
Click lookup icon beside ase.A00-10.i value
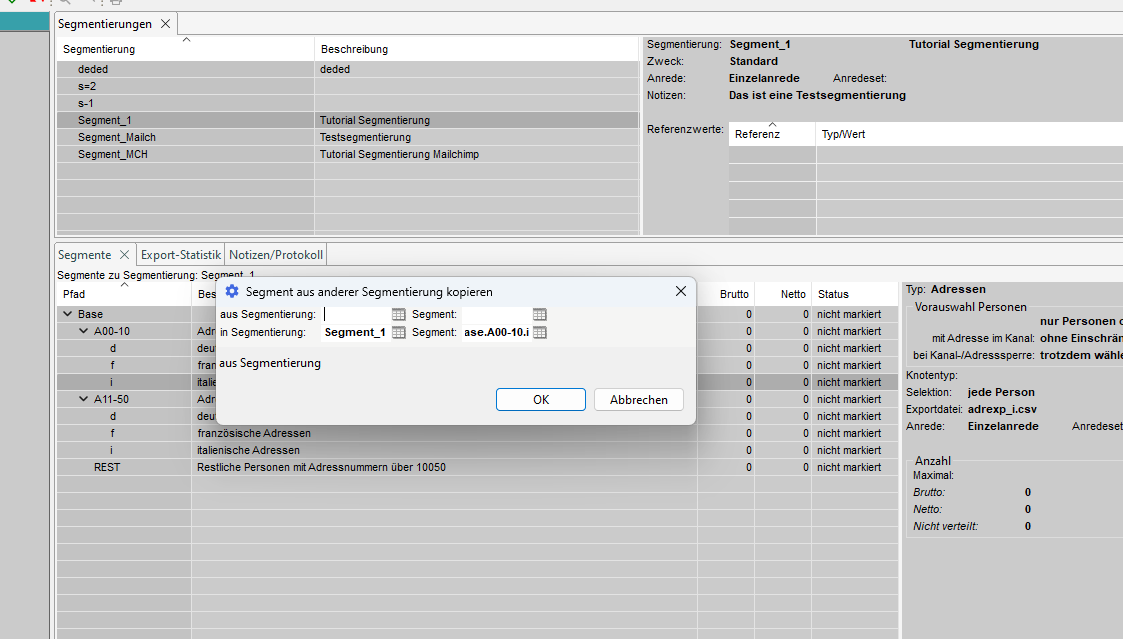[540, 333]
